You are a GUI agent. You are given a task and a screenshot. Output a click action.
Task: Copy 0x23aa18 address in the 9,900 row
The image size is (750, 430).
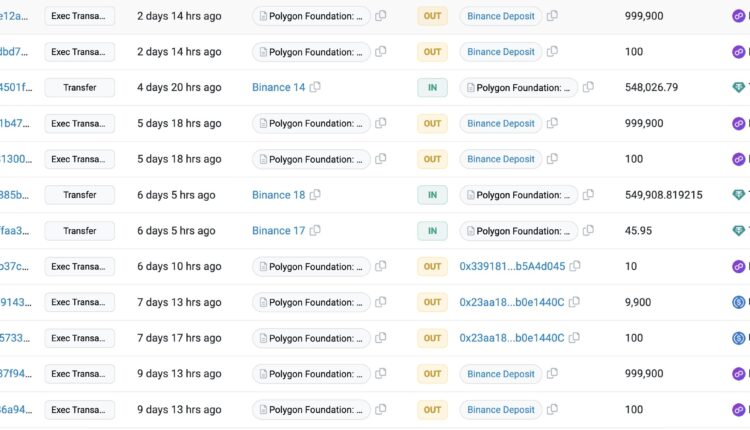(574, 302)
